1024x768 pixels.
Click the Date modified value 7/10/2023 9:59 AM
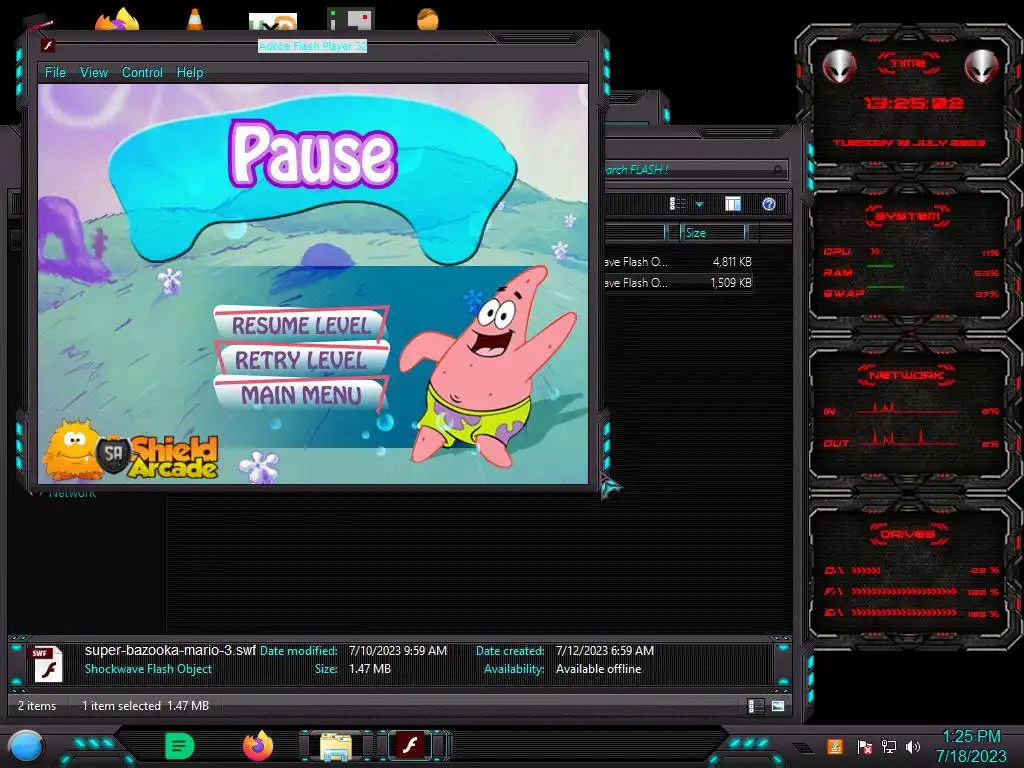398,650
